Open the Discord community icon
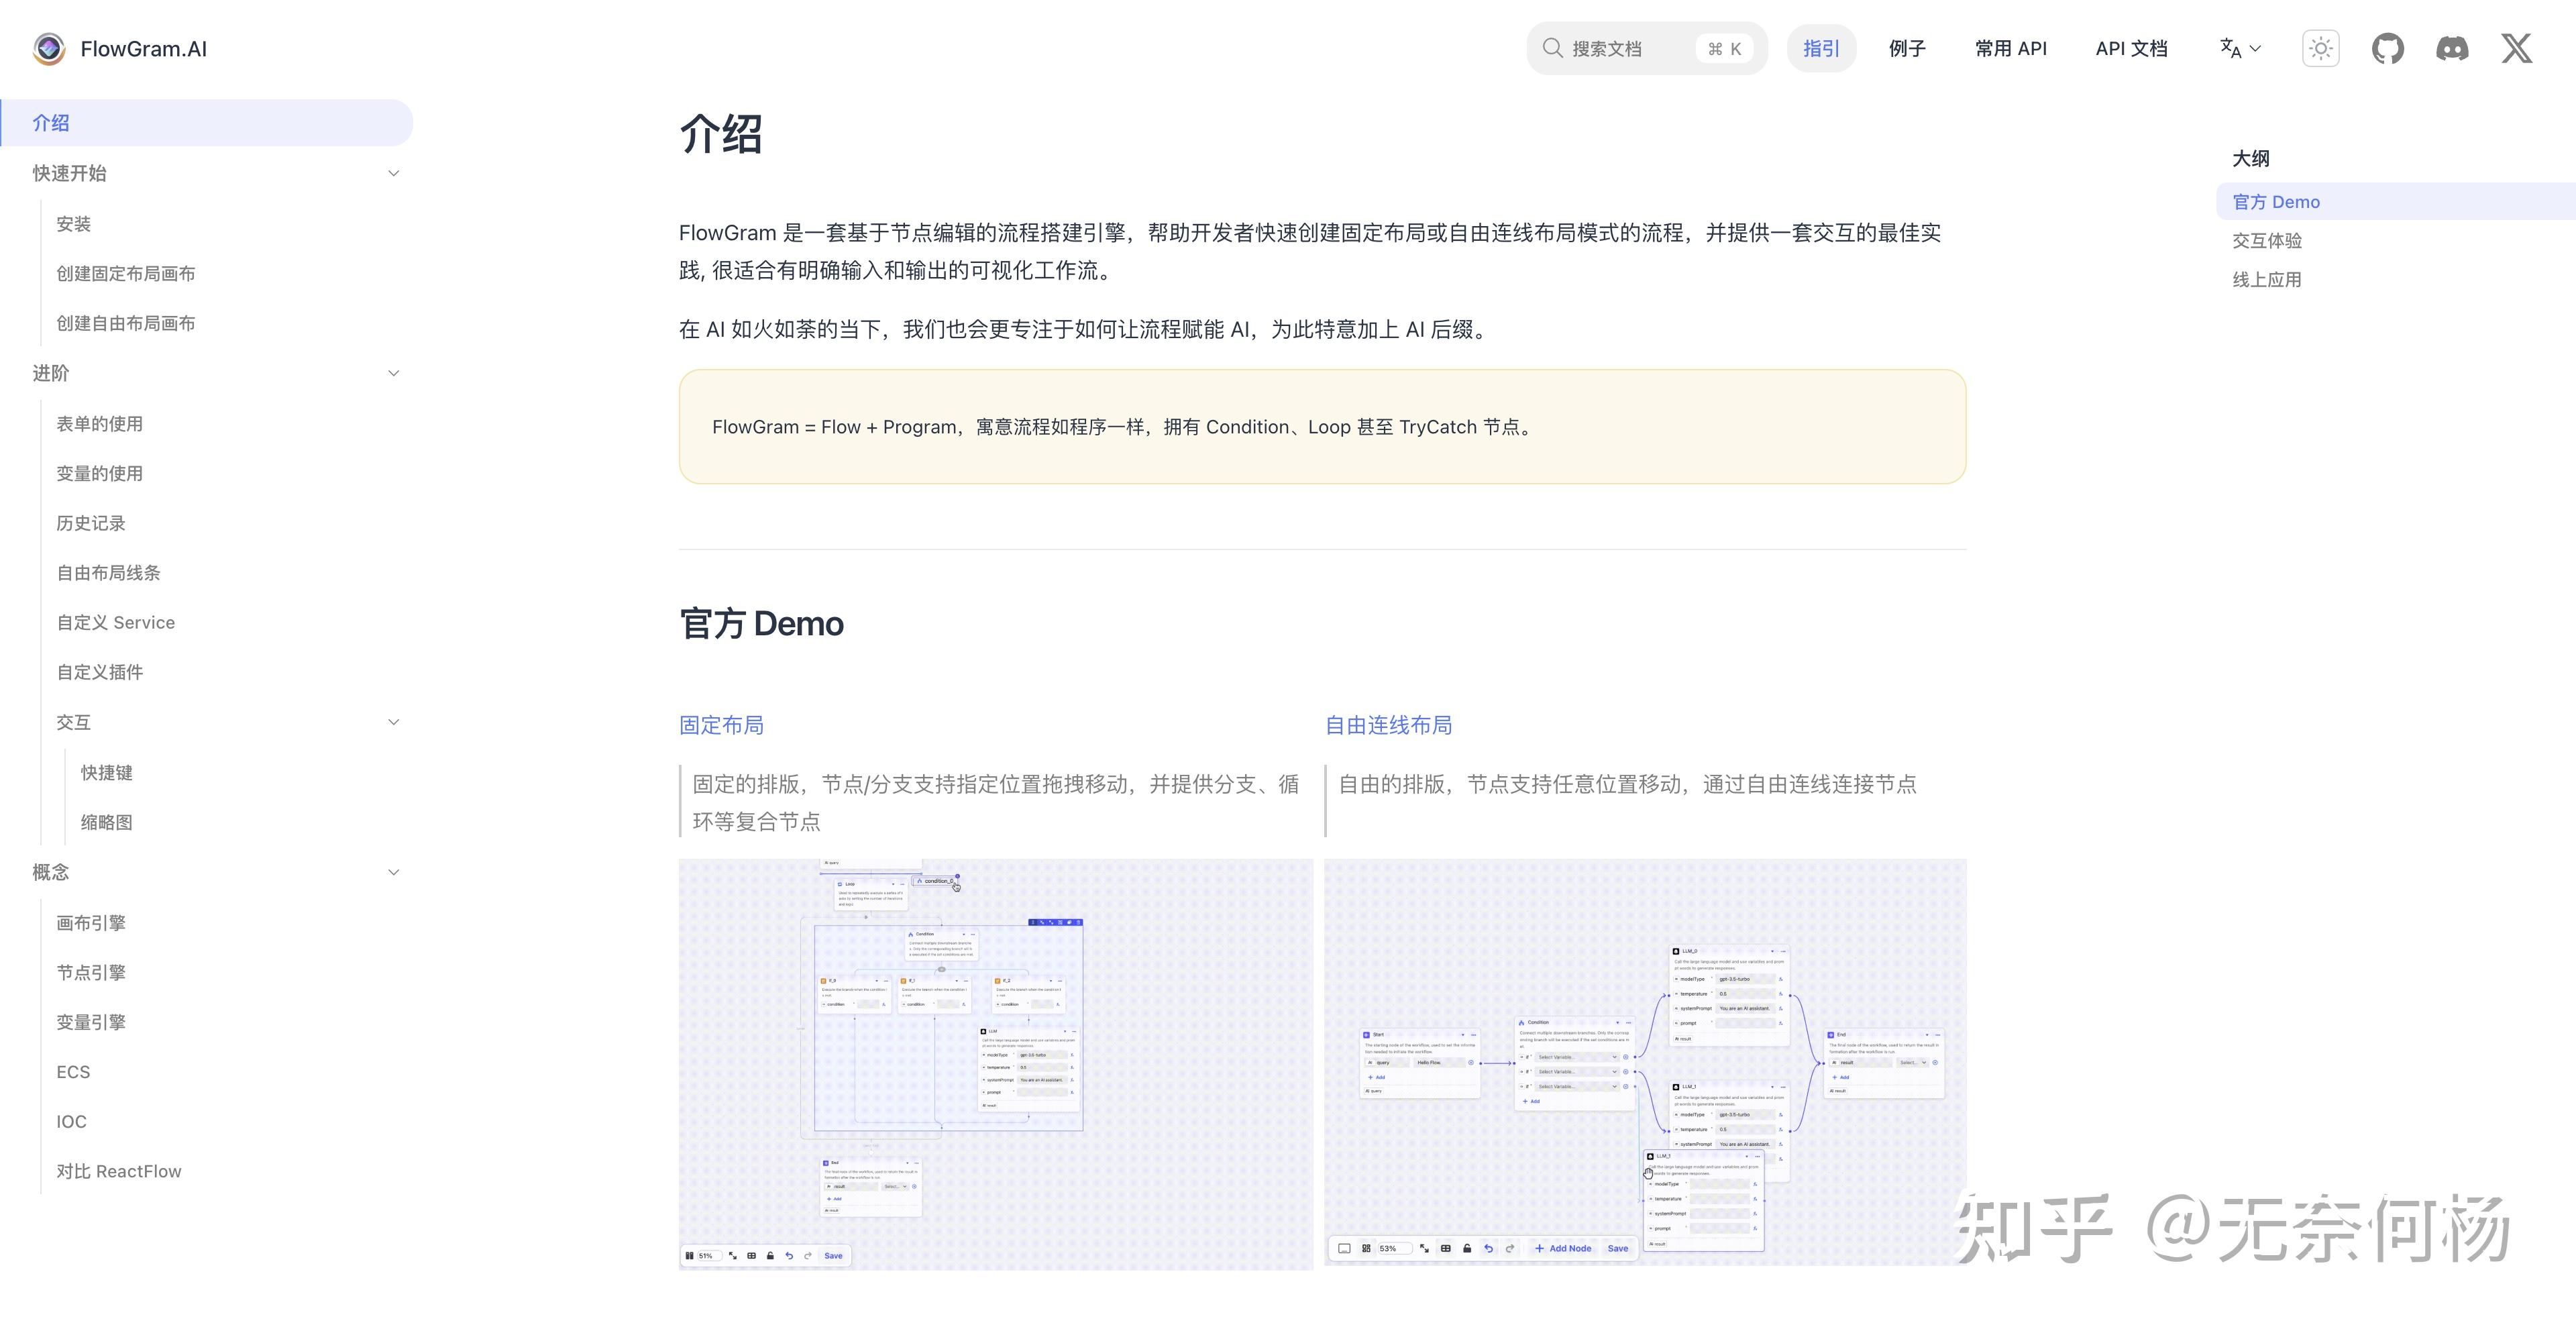This screenshot has width=2576, height=1331. click(x=2453, y=48)
